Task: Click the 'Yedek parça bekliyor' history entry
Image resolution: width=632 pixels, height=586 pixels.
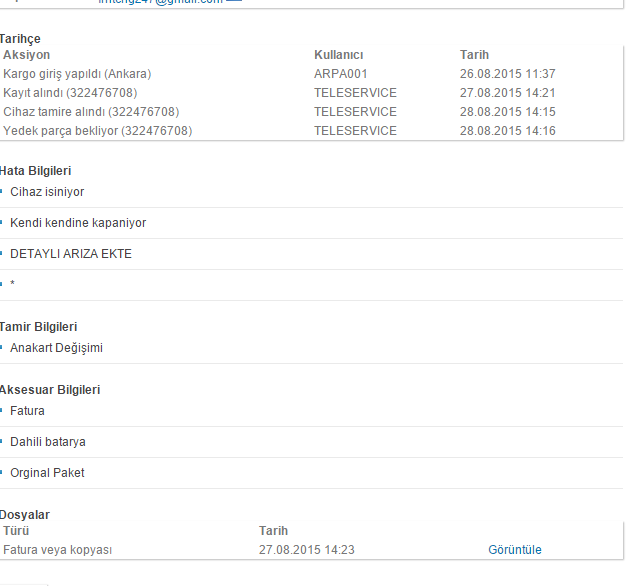Action: pyautogui.click(x=97, y=131)
